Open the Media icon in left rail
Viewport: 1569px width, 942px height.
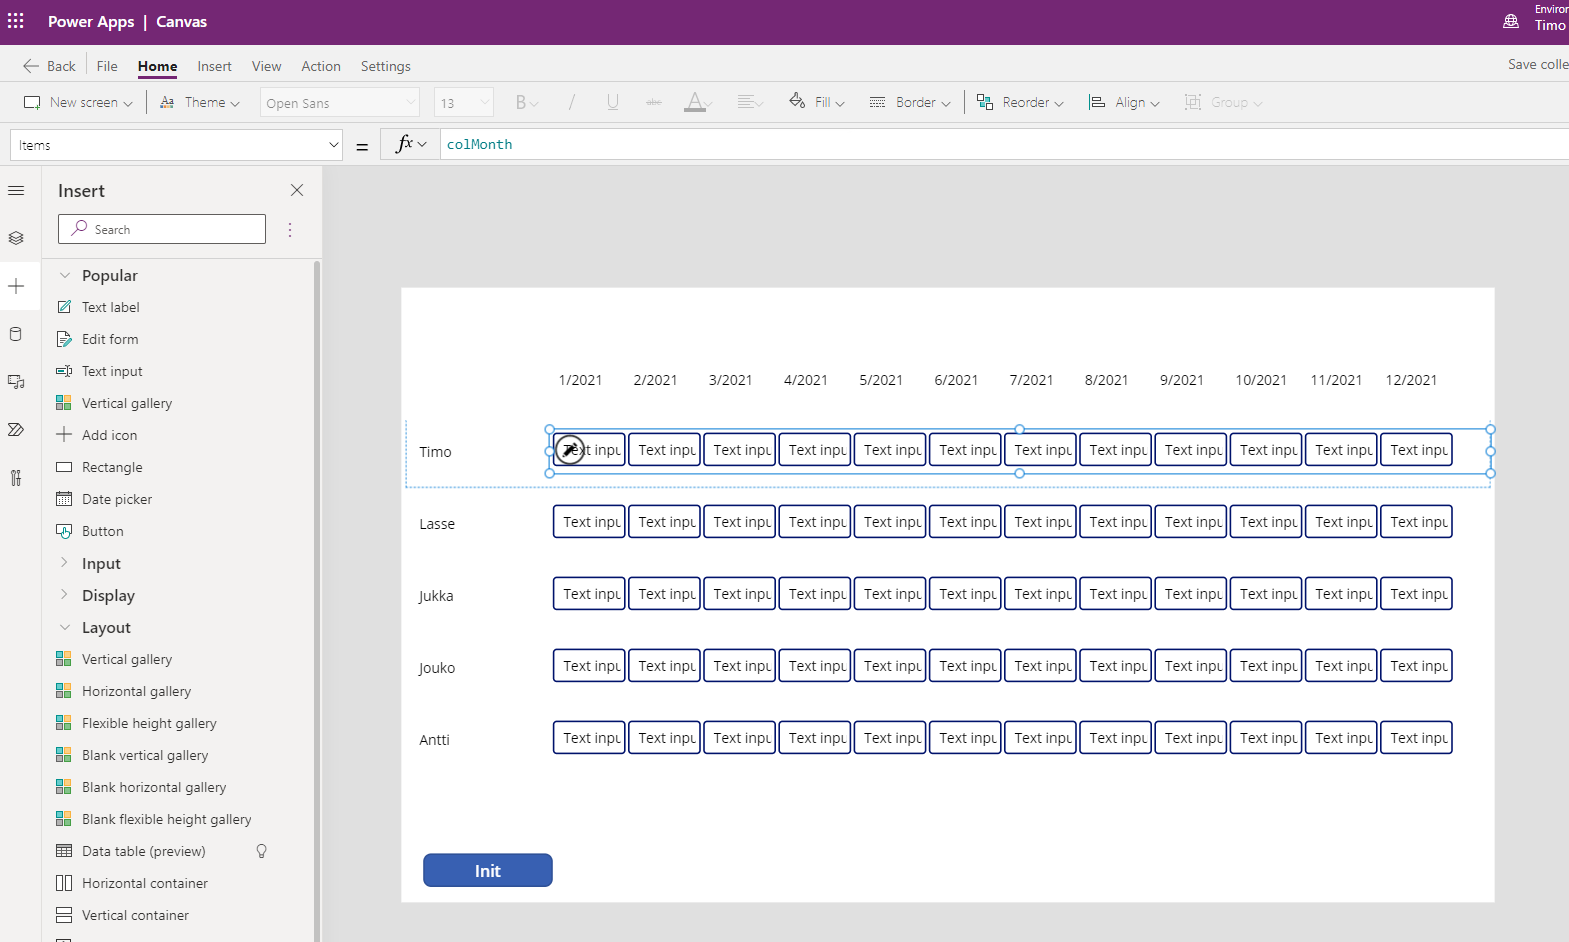[16, 382]
